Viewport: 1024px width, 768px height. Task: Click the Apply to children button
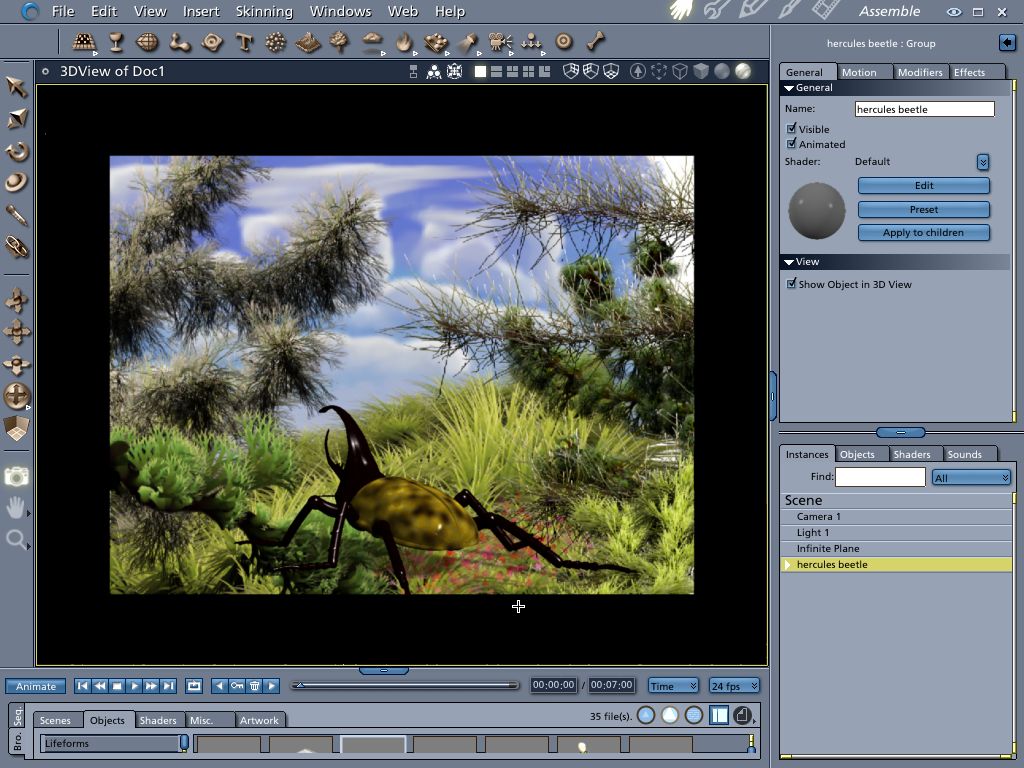pyautogui.click(x=923, y=233)
